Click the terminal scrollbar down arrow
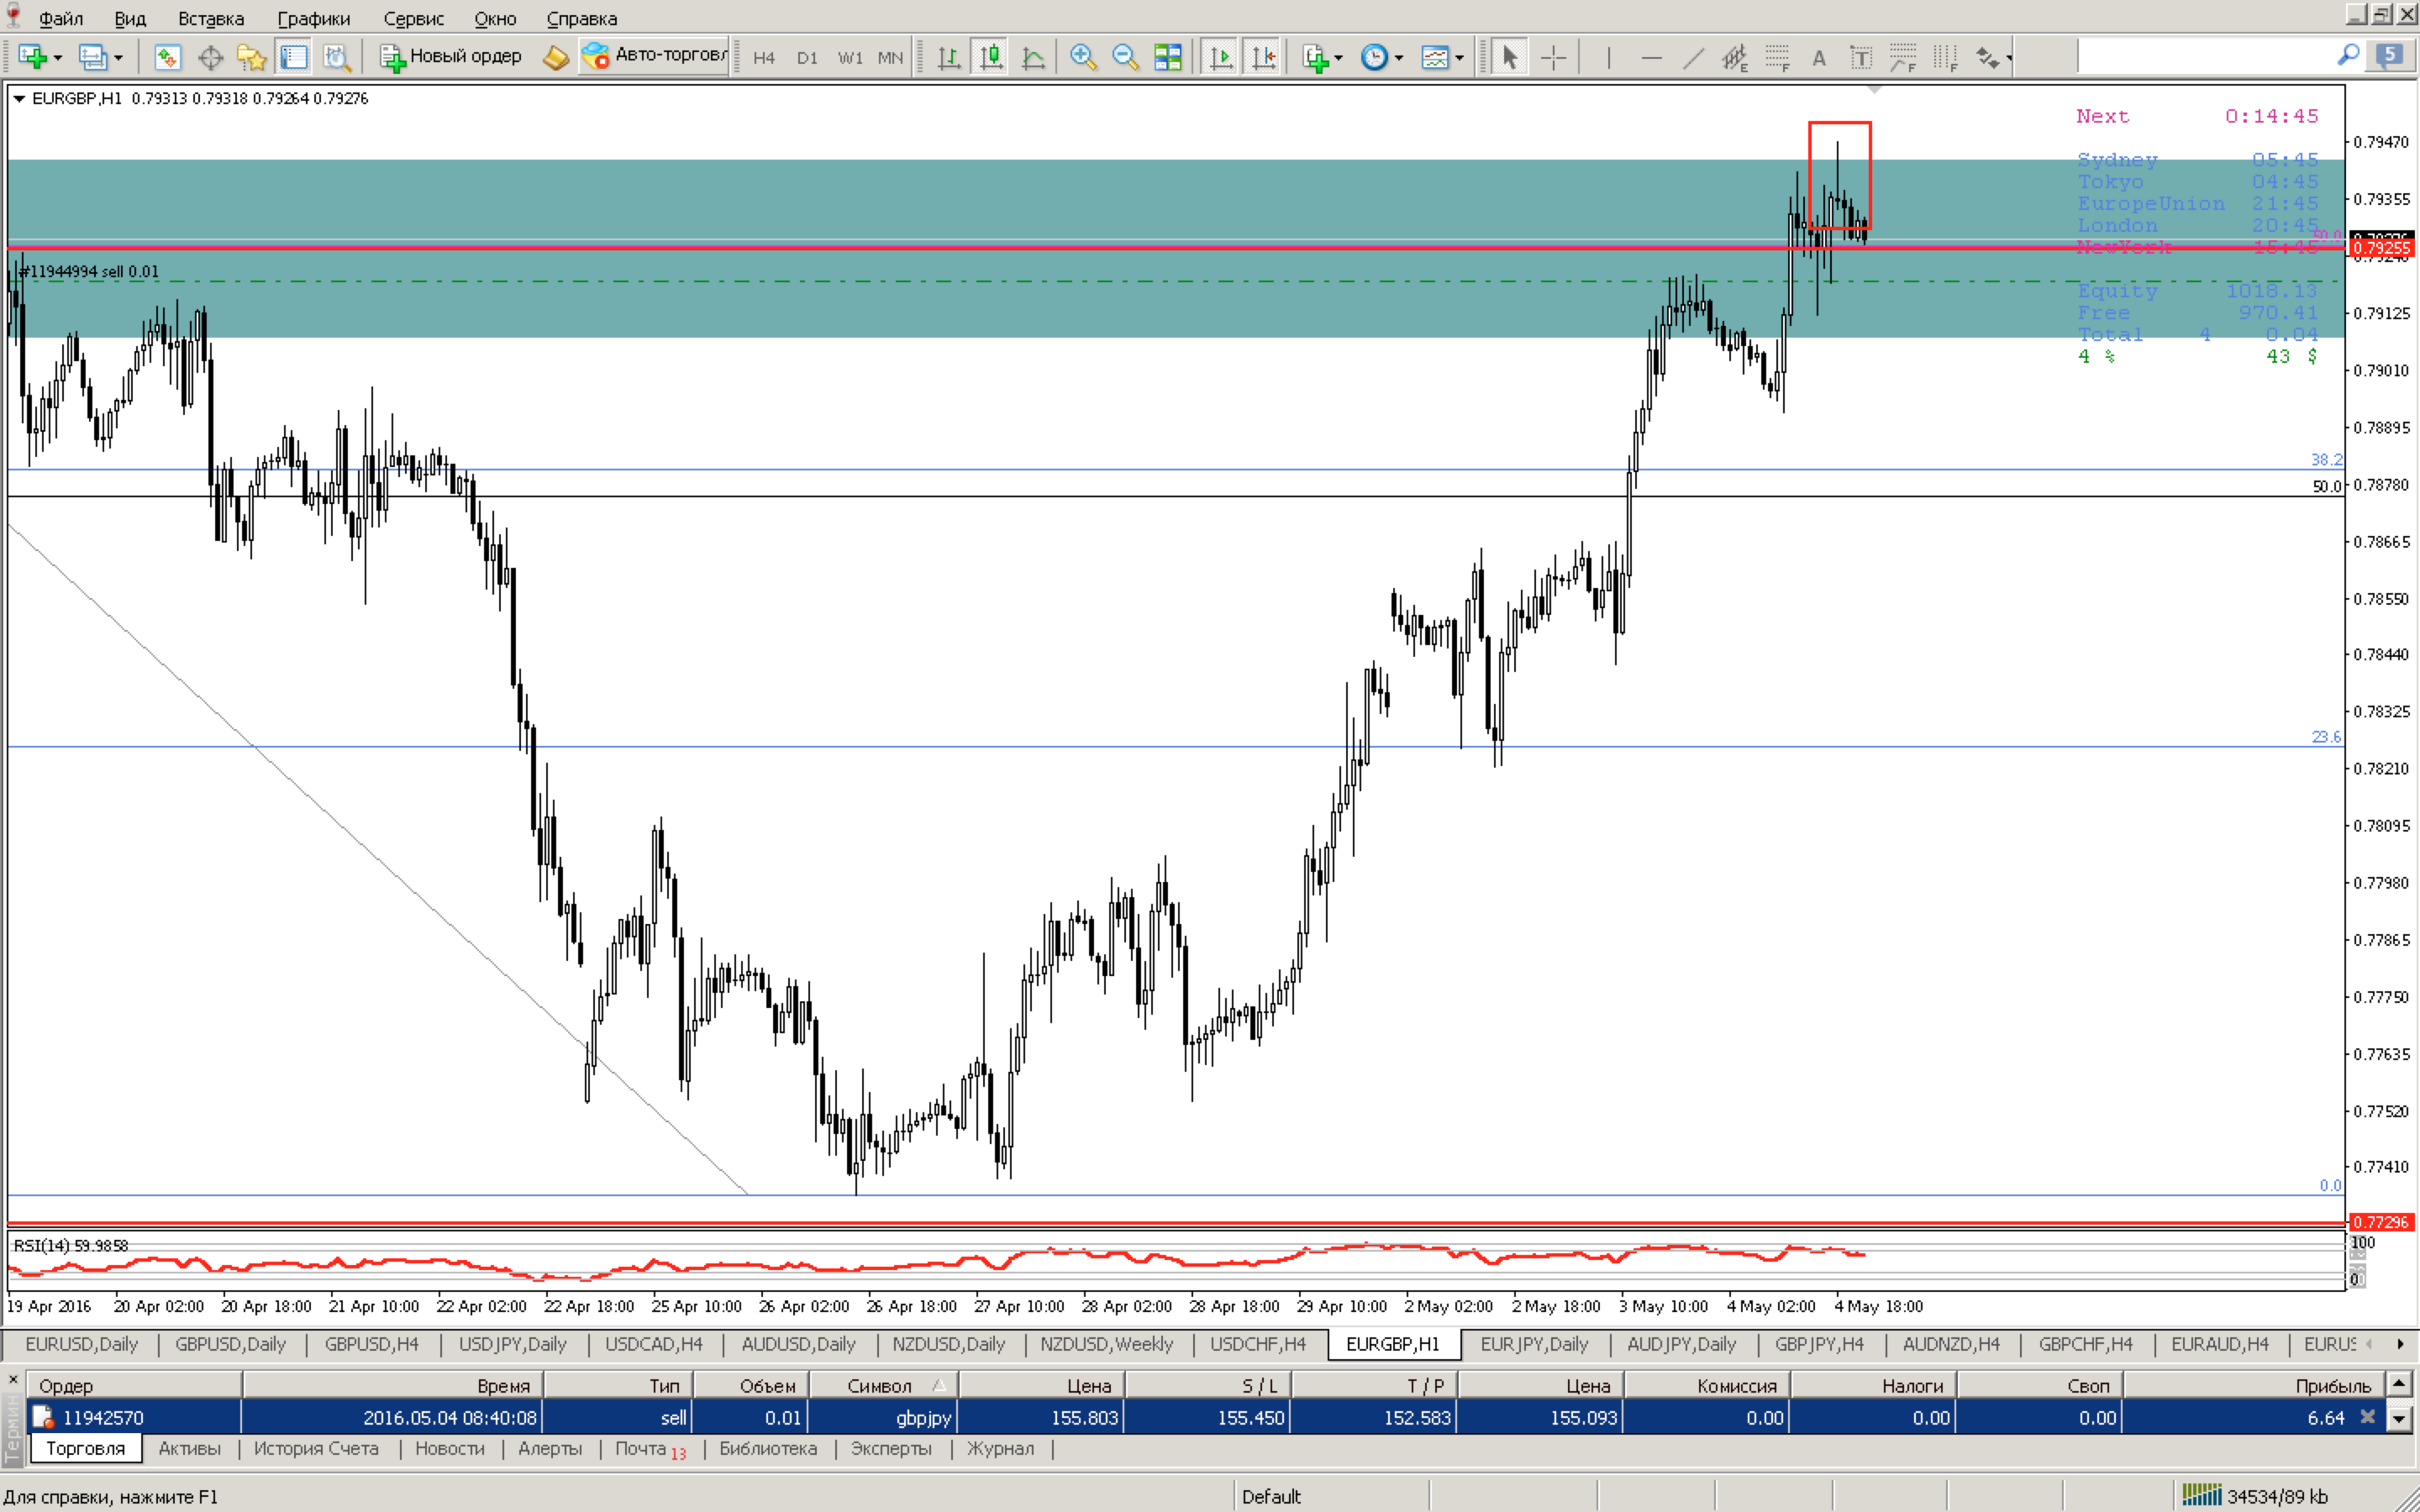This screenshot has width=2420, height=1512. click(2399, 1418)
